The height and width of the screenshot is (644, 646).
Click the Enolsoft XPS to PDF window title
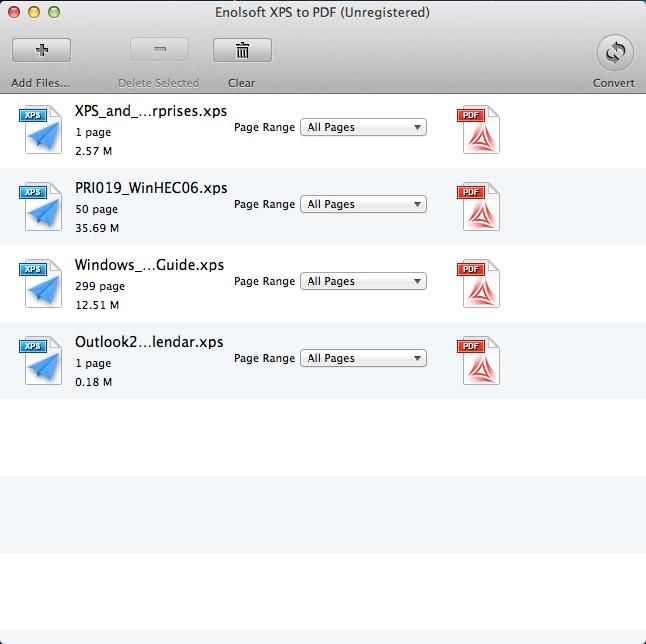coord(322,13)
